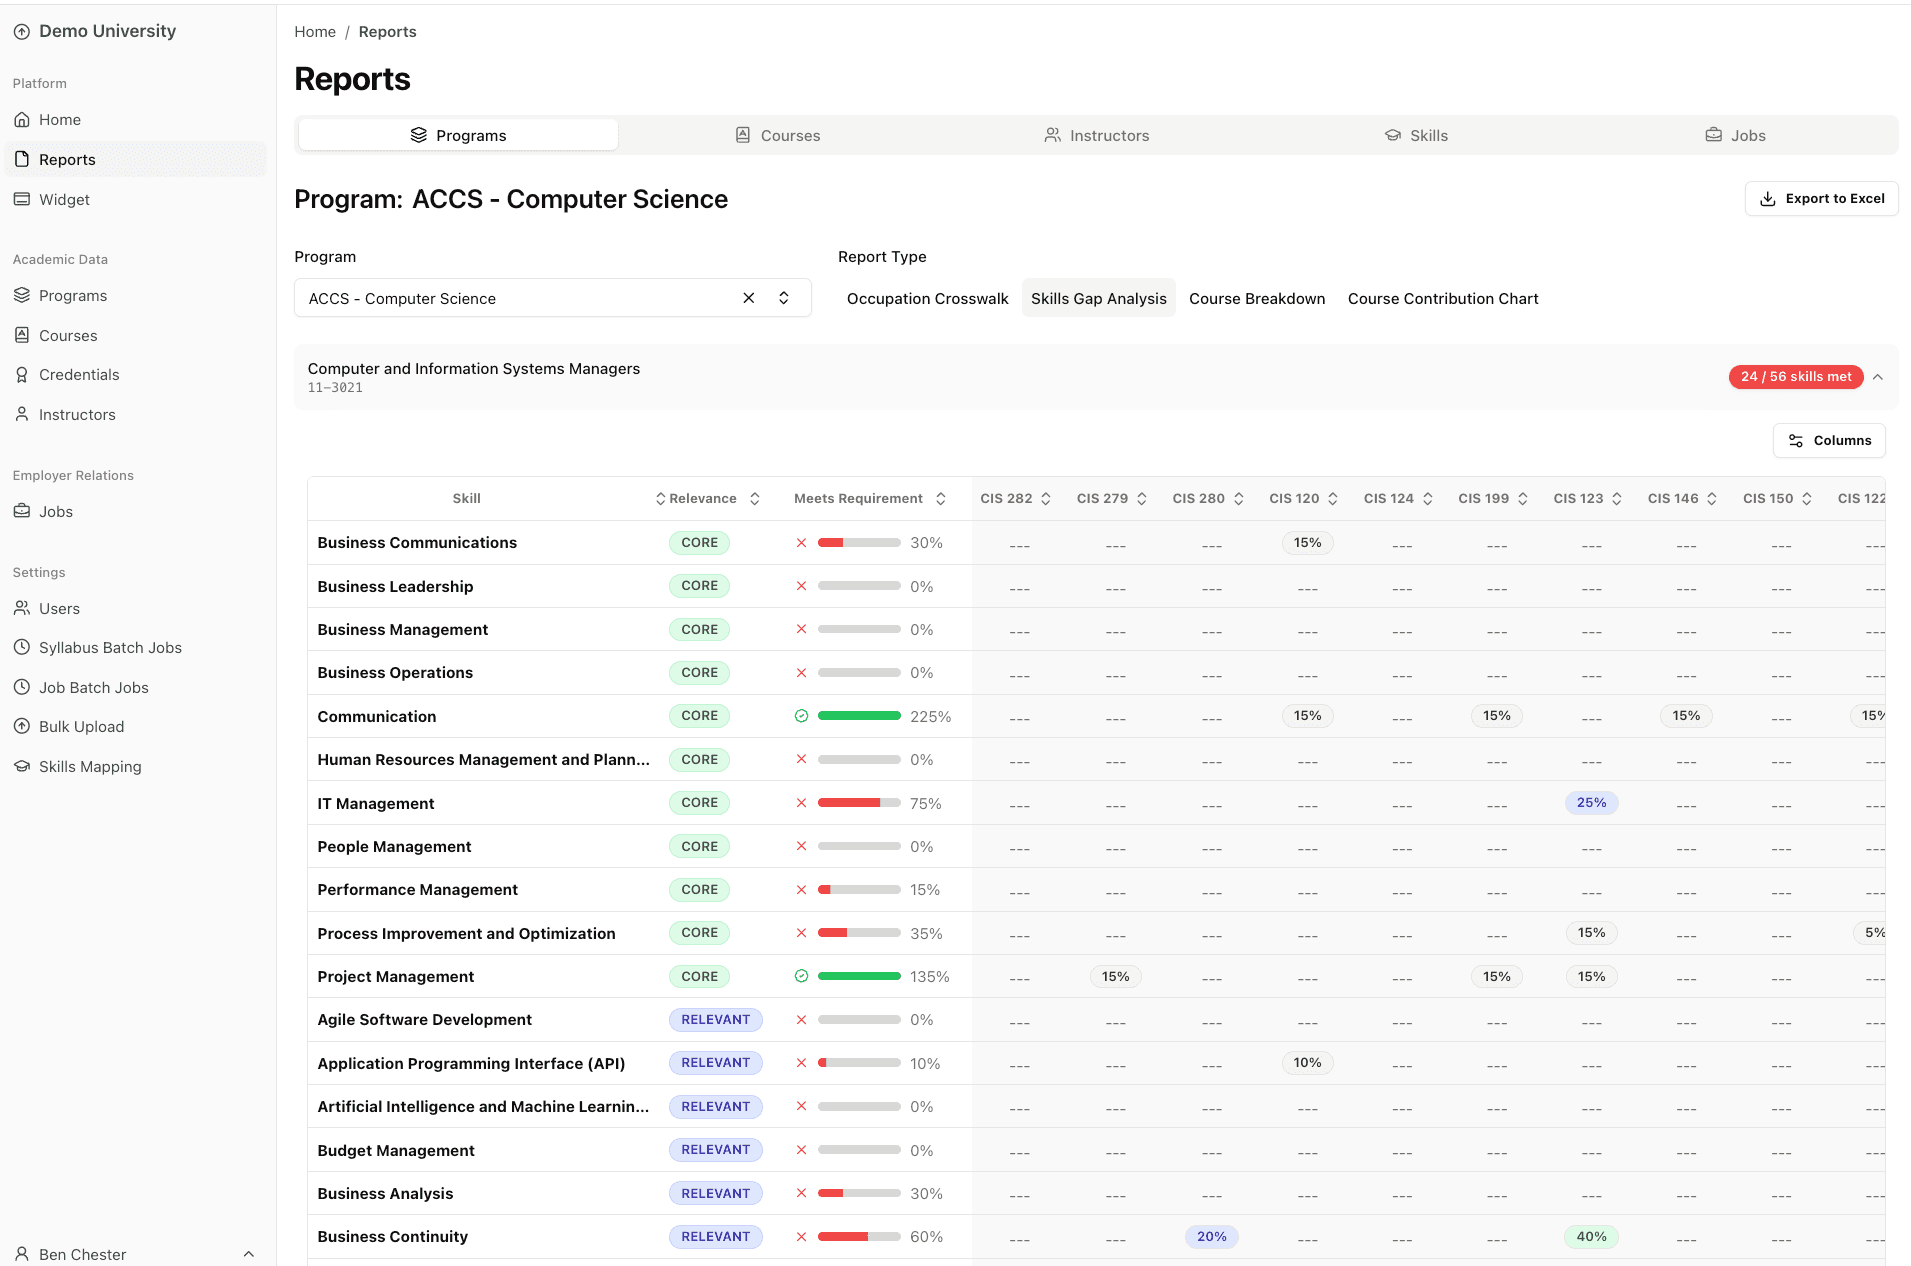Select the Programs tab
The height and width of the screenshot is (1266, 1911).
(458, 135)
